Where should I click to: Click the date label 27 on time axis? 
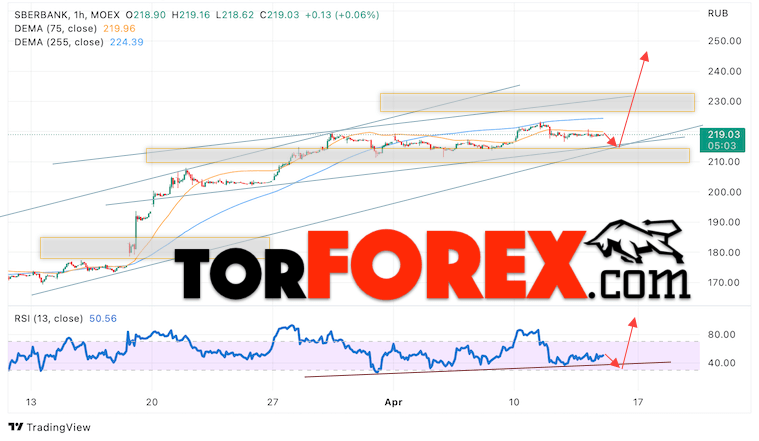click(273, 402)
